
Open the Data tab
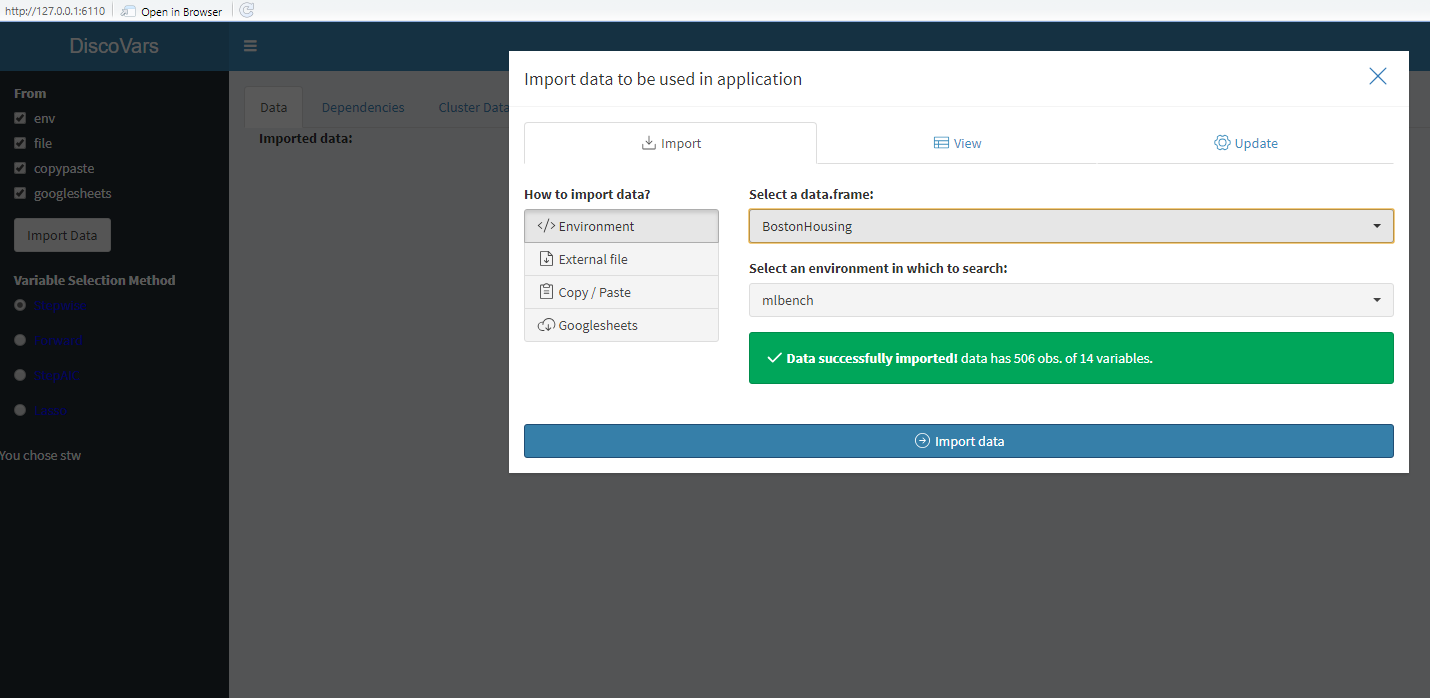pyautogui.click(x=273, y=107)
